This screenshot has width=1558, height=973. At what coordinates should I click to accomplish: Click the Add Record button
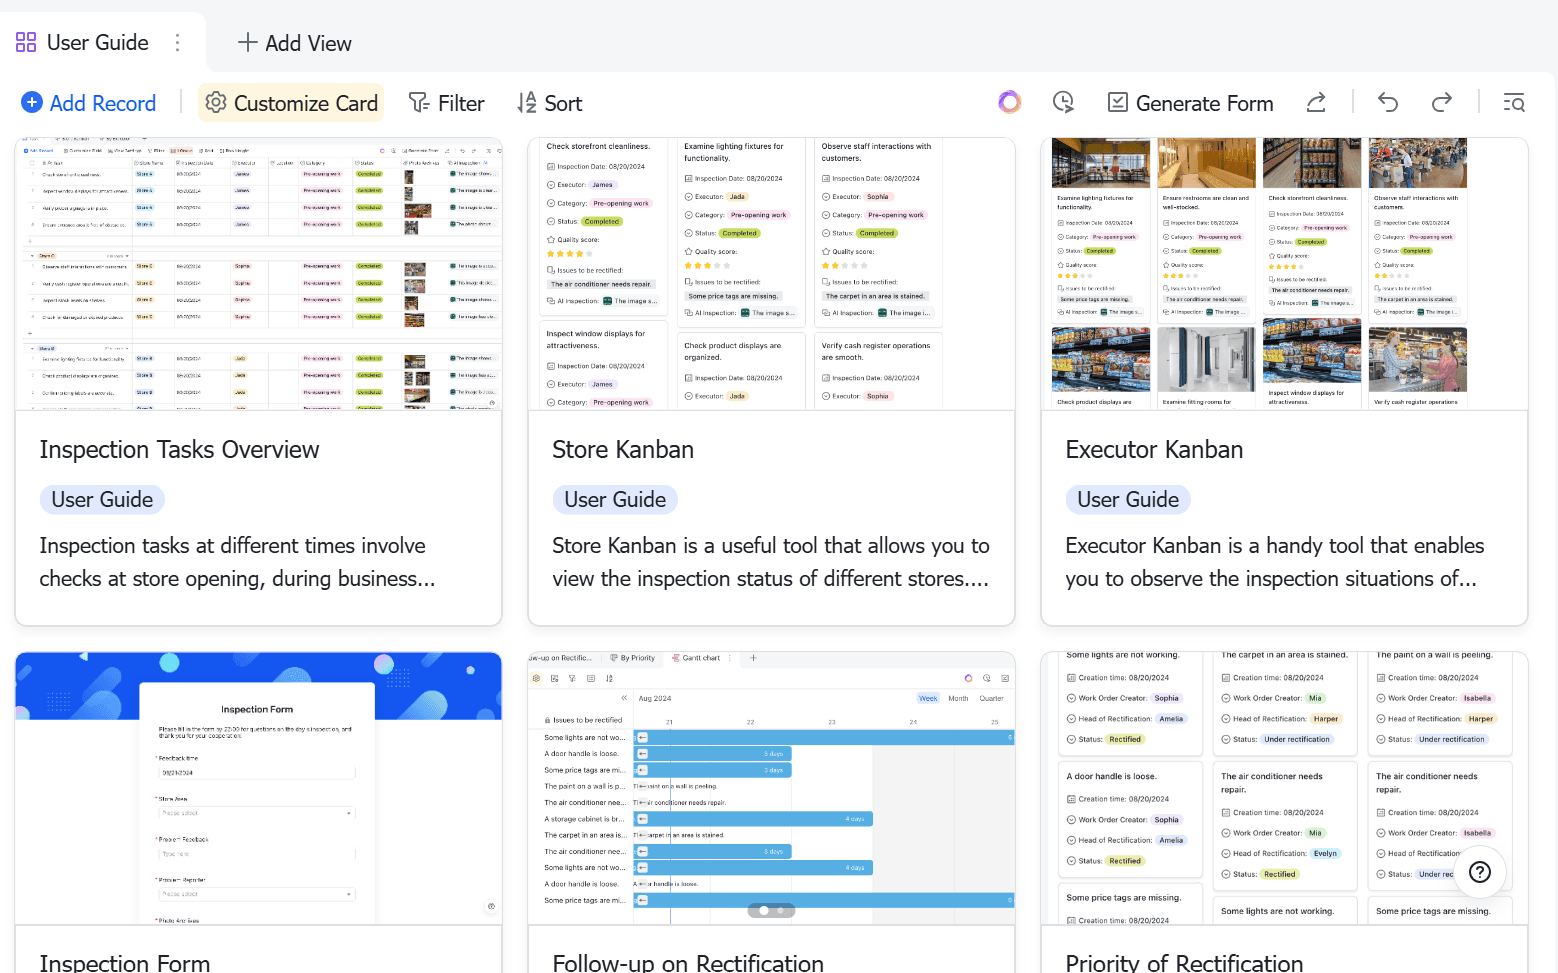[89, 103]
